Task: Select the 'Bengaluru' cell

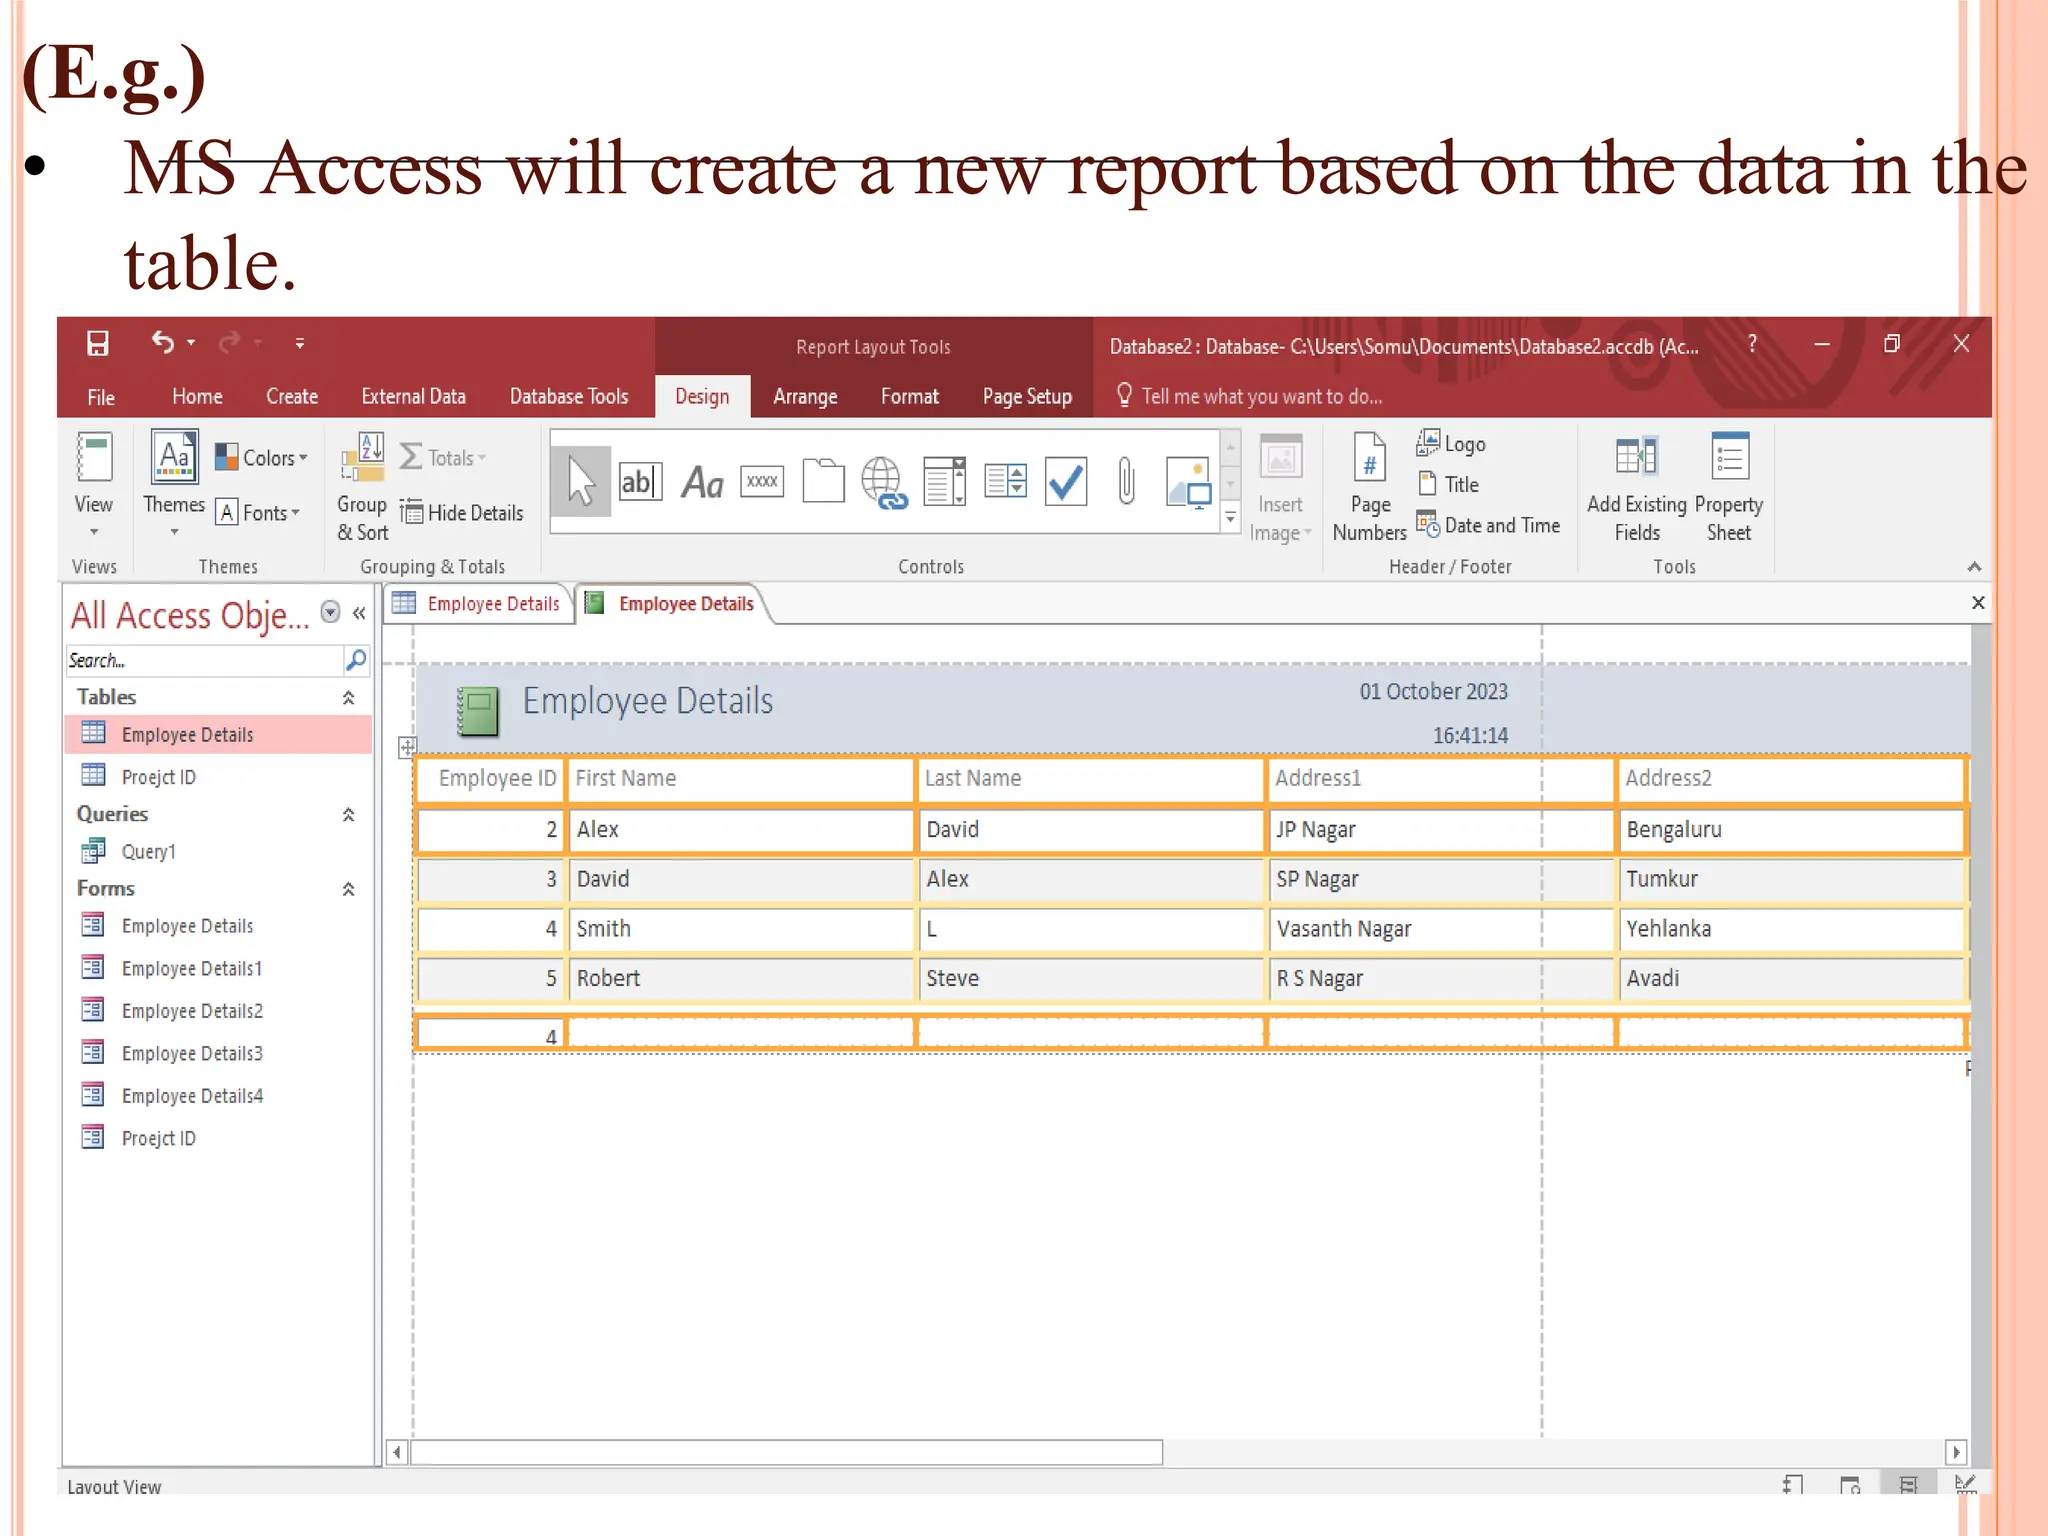Action: click(1790, 829)
